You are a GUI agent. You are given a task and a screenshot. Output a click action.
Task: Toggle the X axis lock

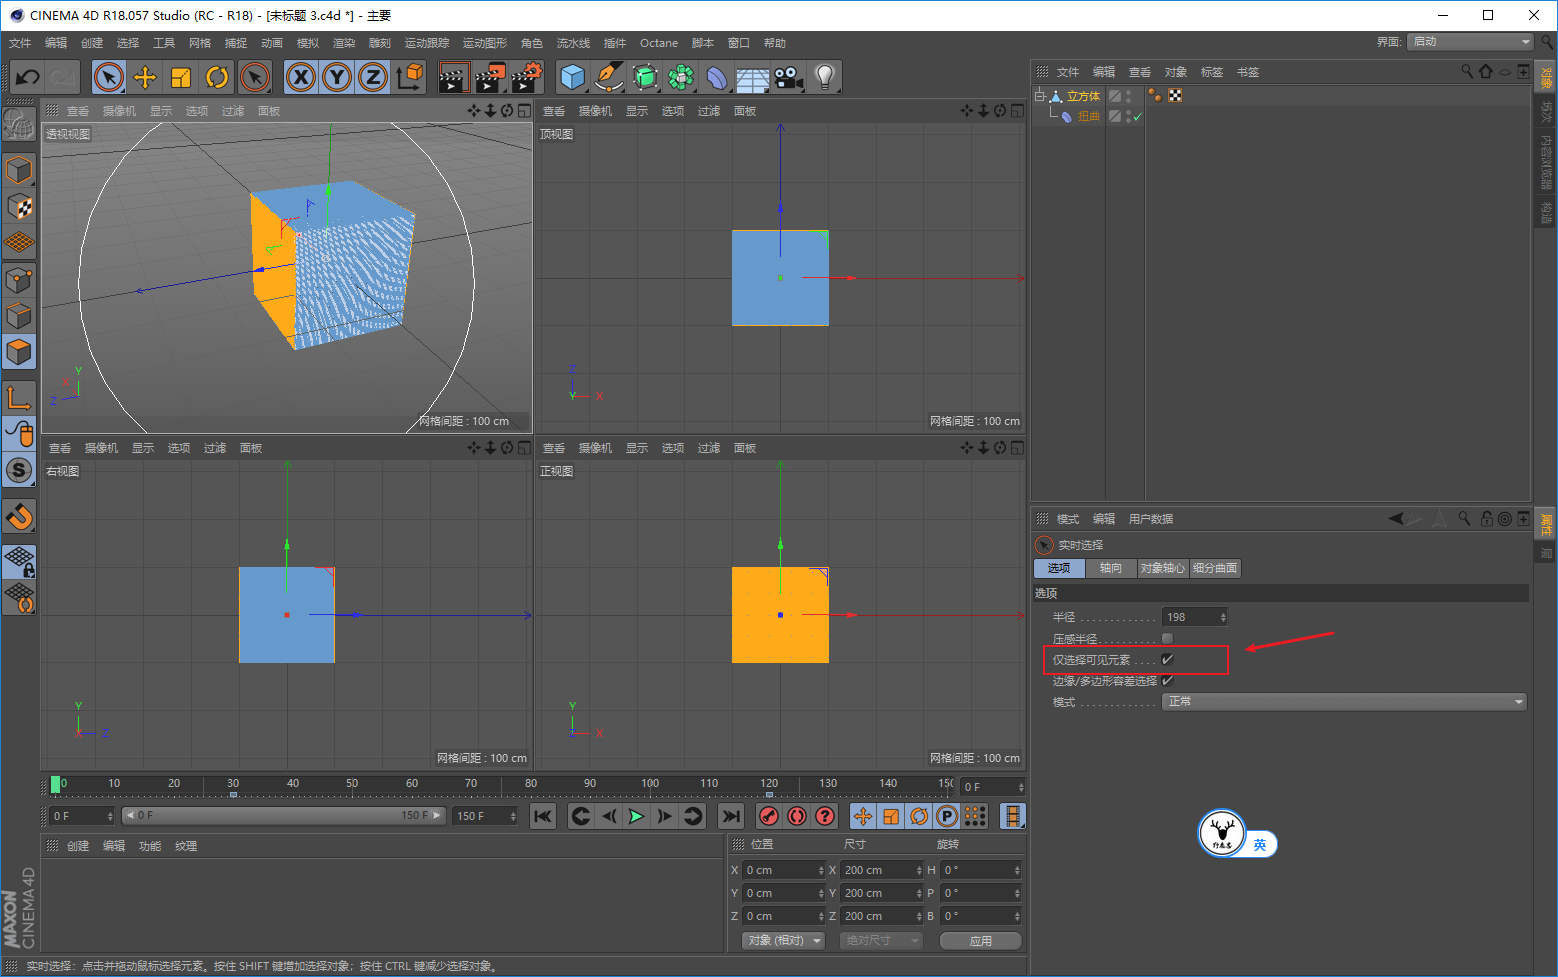[x=301, y=77]
